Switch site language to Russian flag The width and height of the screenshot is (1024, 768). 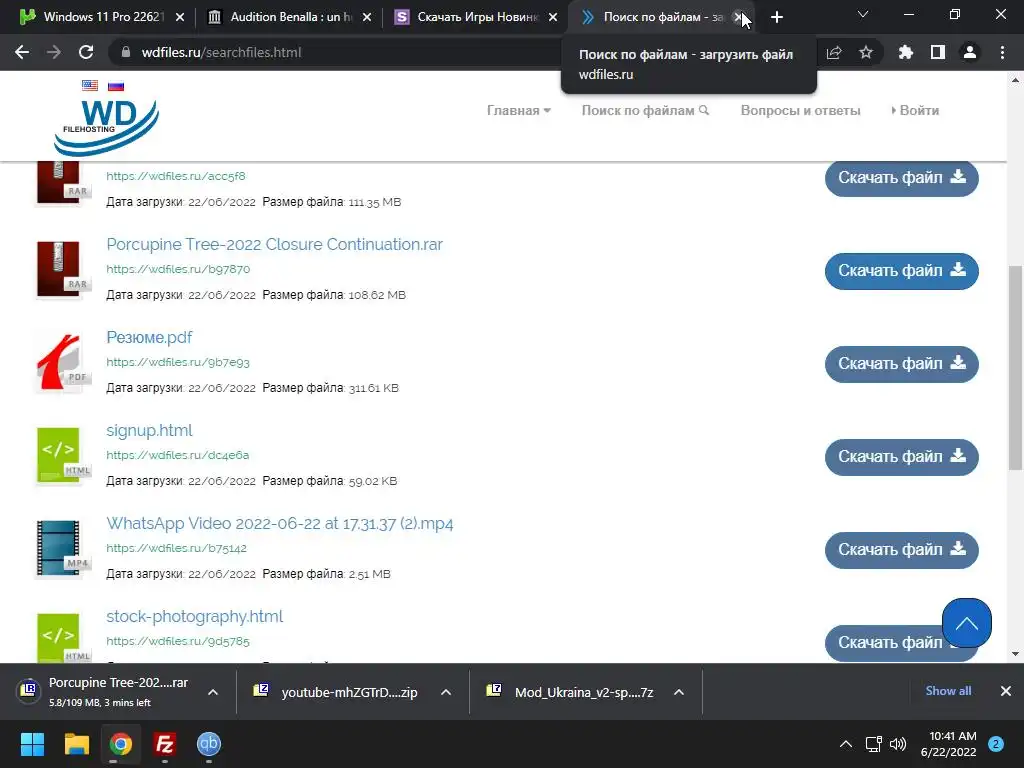pyautogui.click(x=116, y=86)
